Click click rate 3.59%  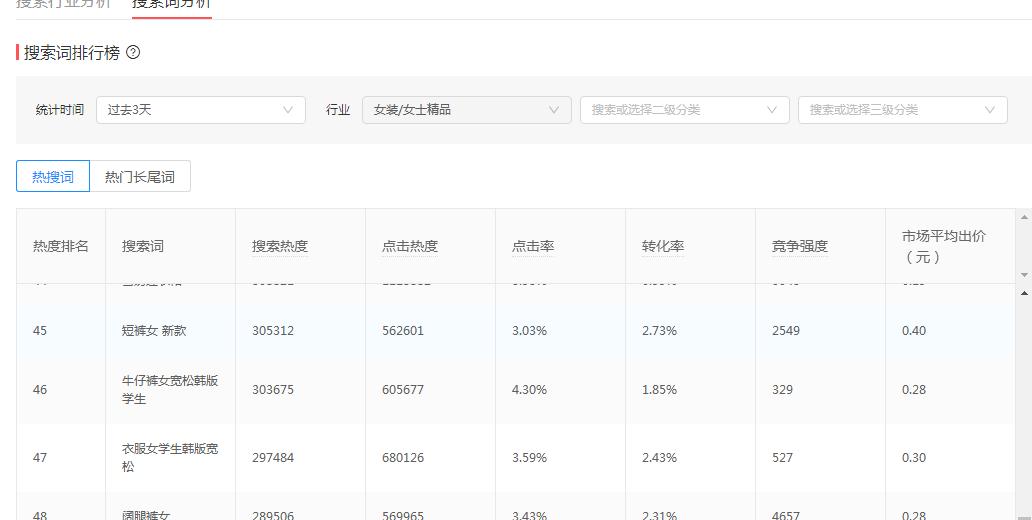point(529,457)
